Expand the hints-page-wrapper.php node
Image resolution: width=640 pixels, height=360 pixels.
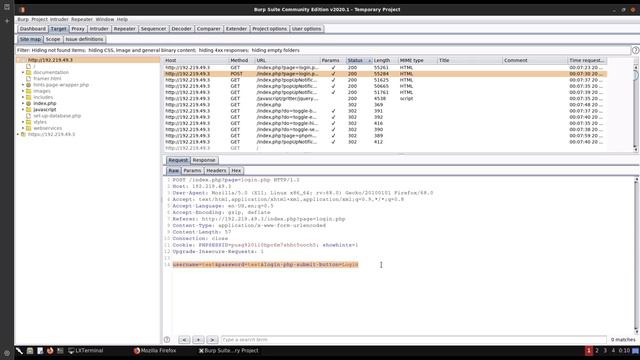click(x=23, y=85)
